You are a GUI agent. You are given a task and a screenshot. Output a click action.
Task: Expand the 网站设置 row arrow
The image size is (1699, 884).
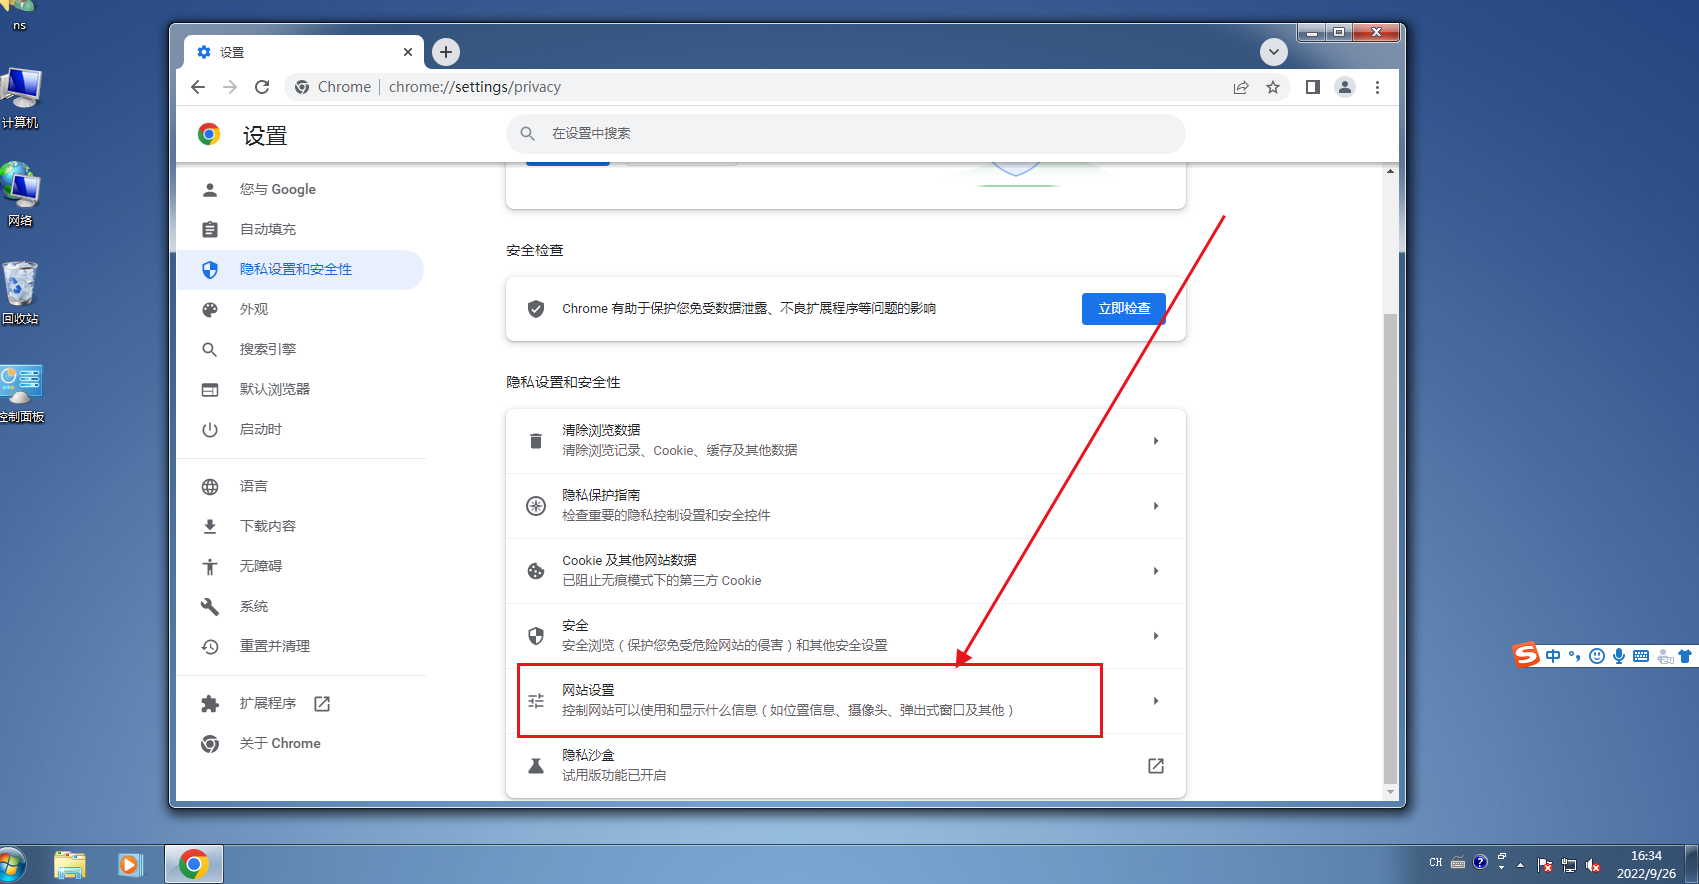coord(1156,701)
